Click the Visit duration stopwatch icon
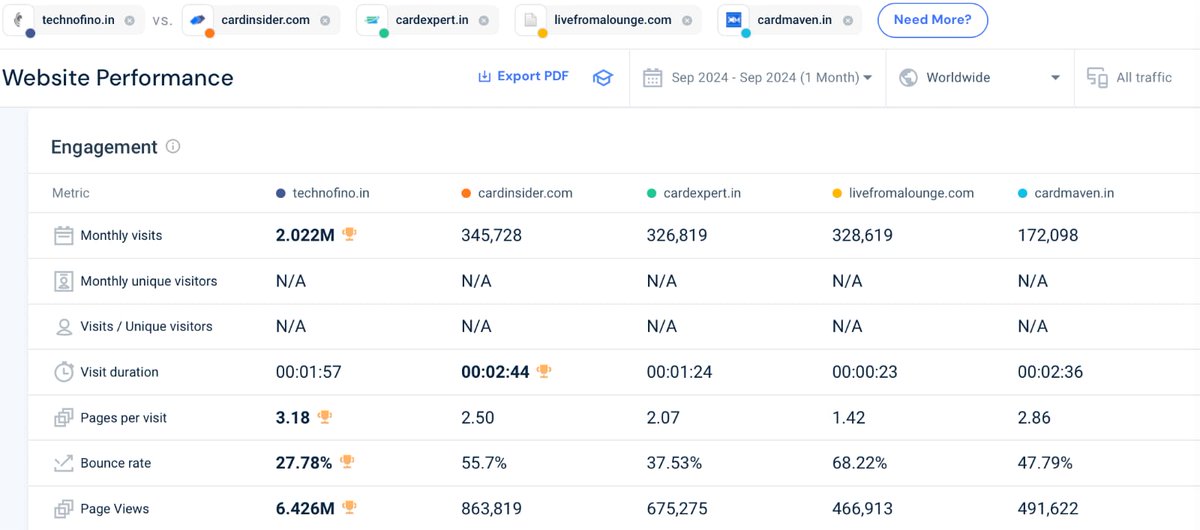Viewport: 1200px width, 530px height. coord(64,372)
